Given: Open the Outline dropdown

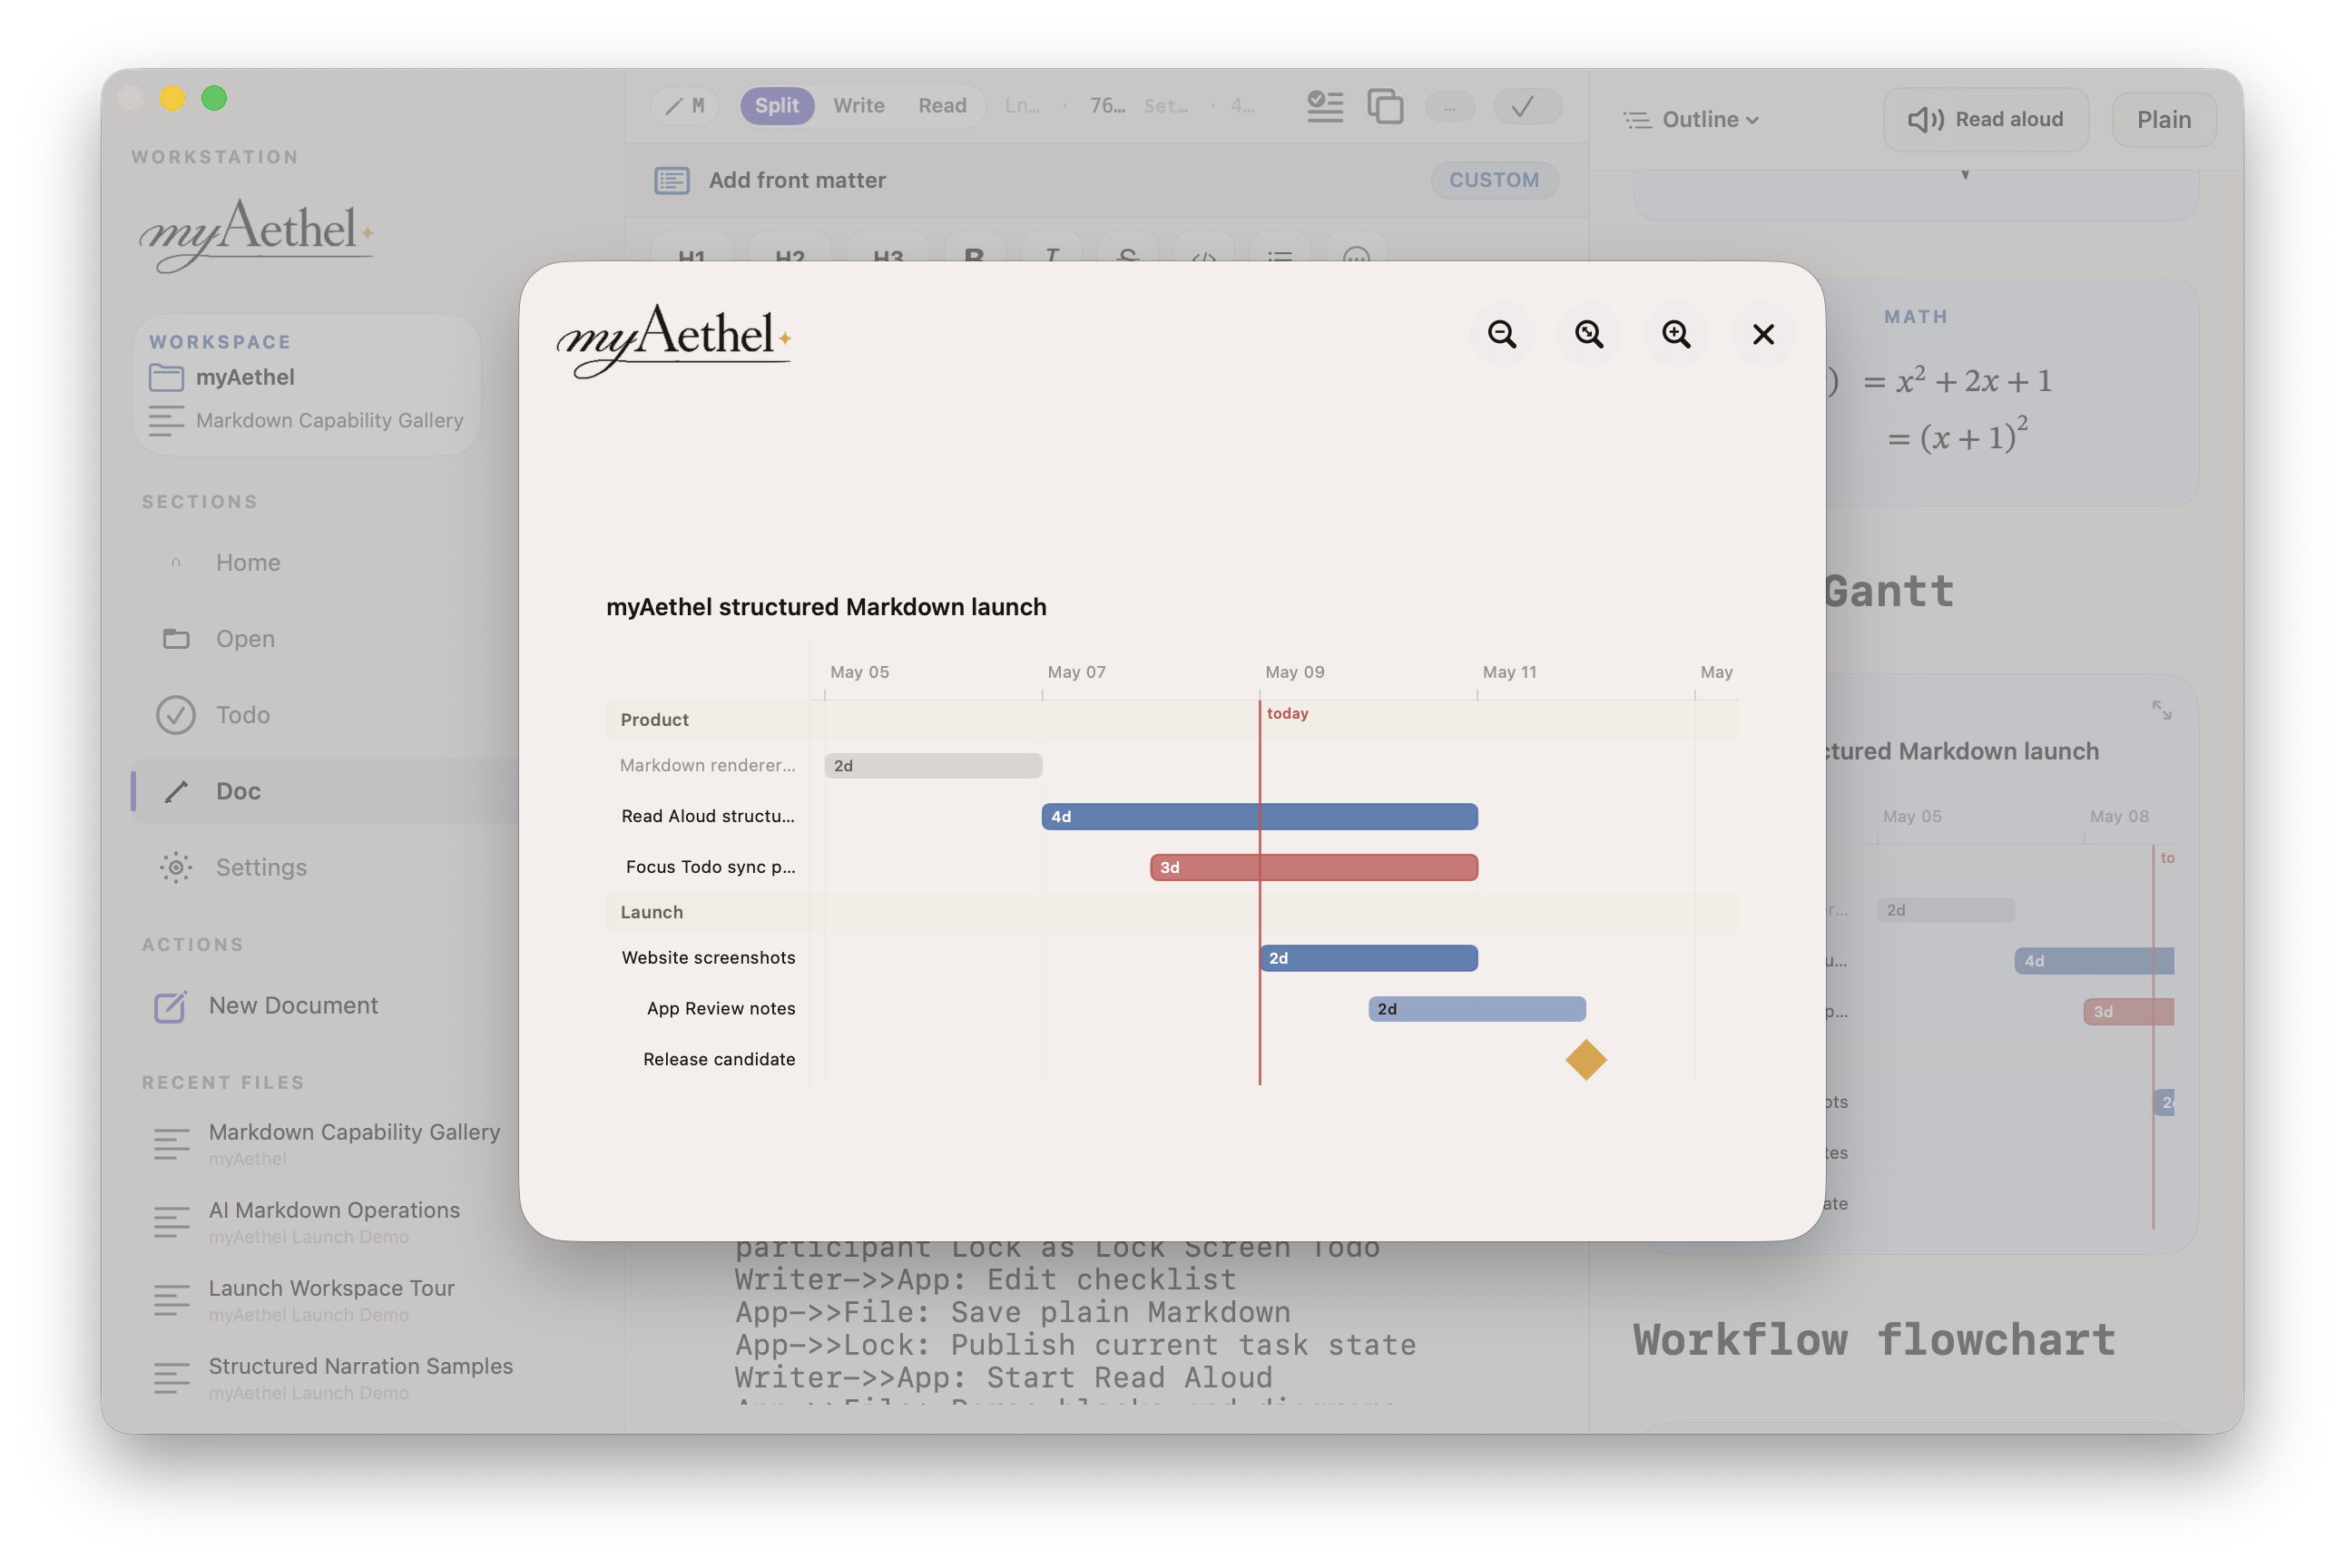Looking at the screenshot, I should point(1689,119).
